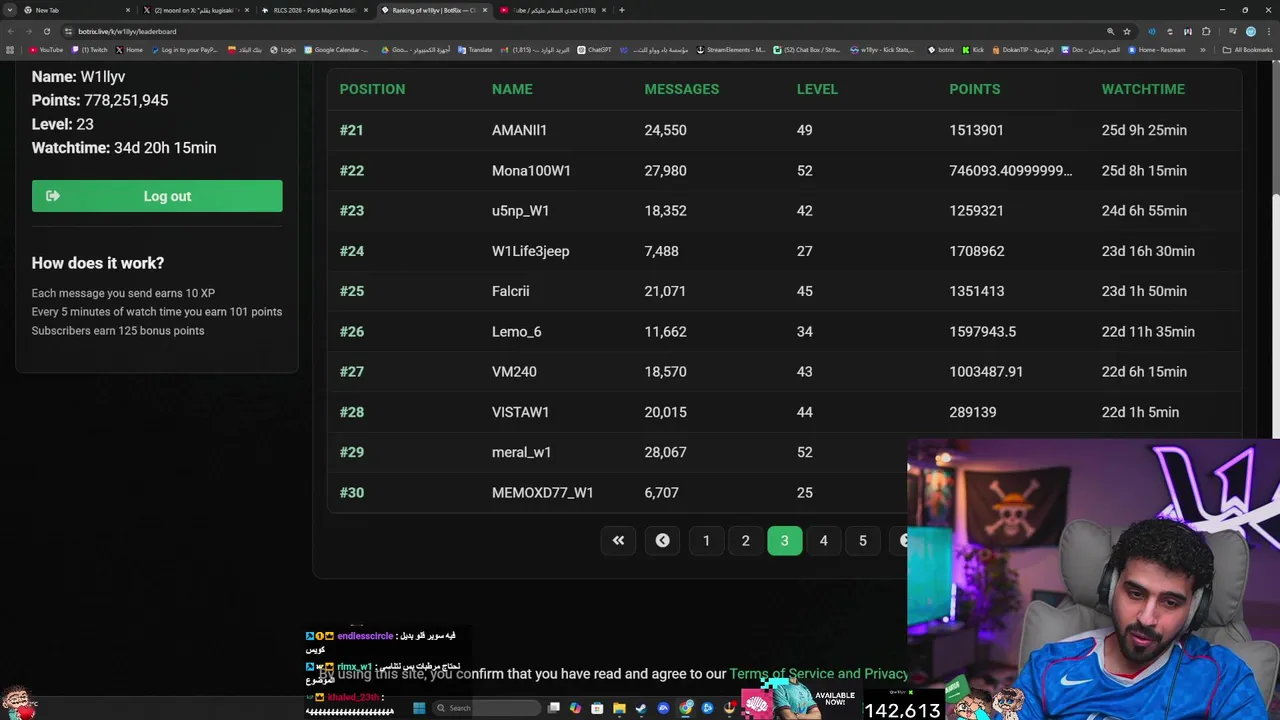Open the botrix bookmark
The height and width of the screenshot is (720, 1280).
(941, 50)
